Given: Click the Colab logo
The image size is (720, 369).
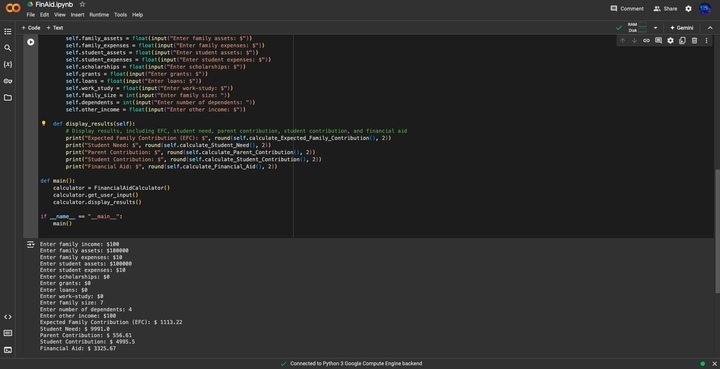Looking at the screenshot, I should click(x=13, y=8).
